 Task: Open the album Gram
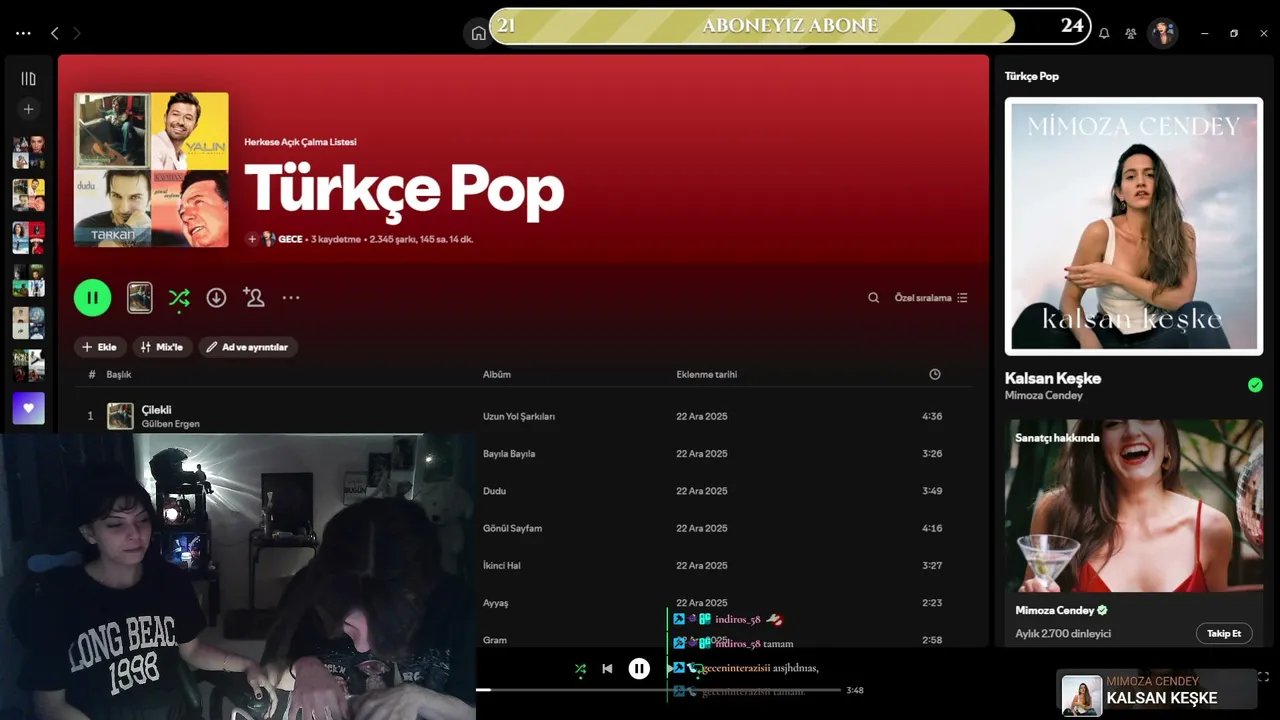click(x=495, y=640)
